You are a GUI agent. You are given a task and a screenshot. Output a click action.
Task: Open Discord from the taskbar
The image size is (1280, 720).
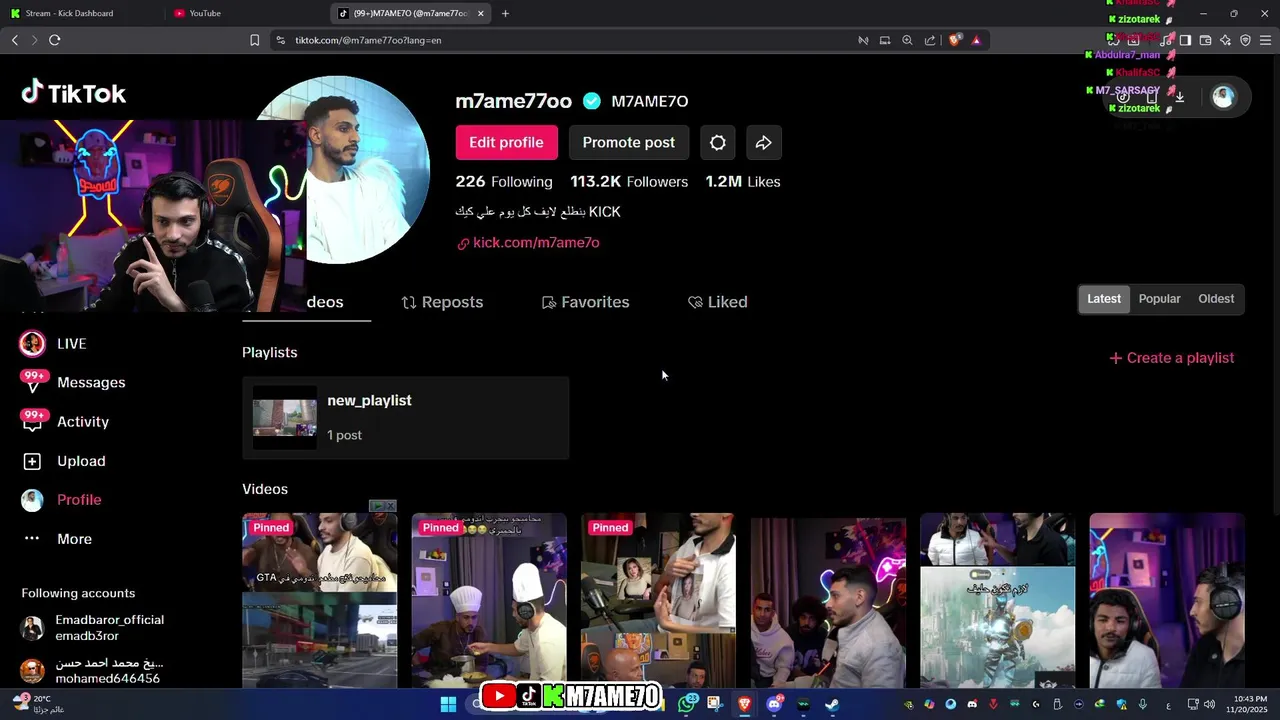pos(774,704)
